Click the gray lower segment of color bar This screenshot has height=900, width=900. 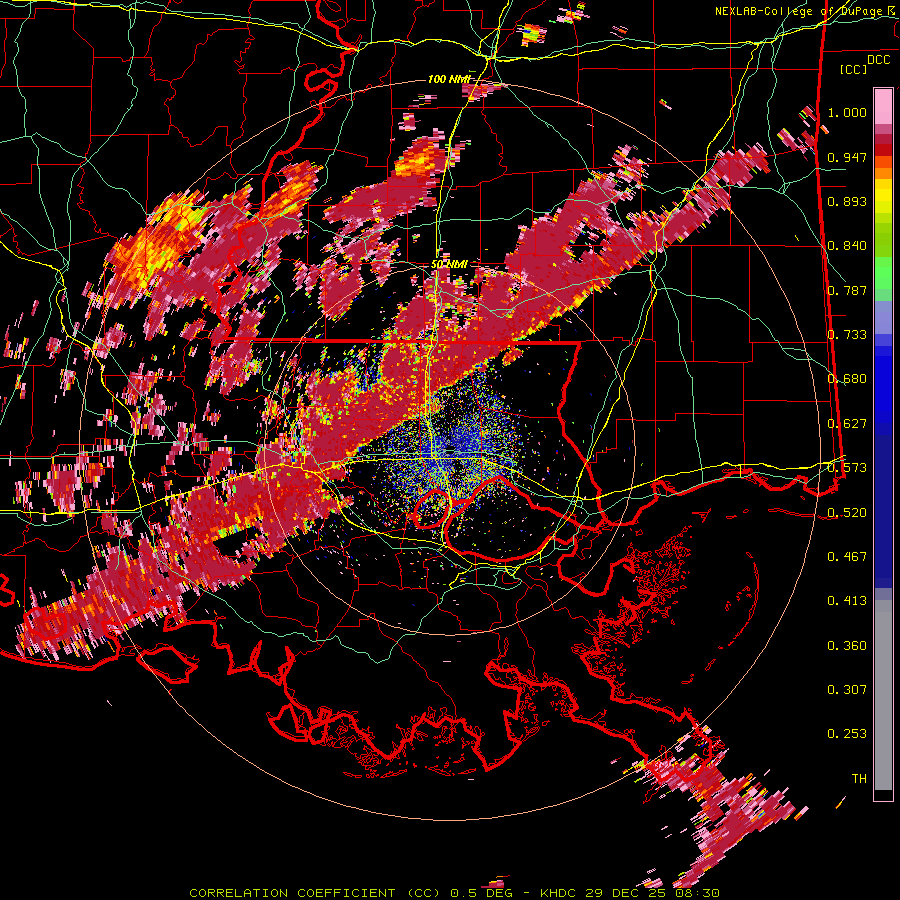click(883, 695)
